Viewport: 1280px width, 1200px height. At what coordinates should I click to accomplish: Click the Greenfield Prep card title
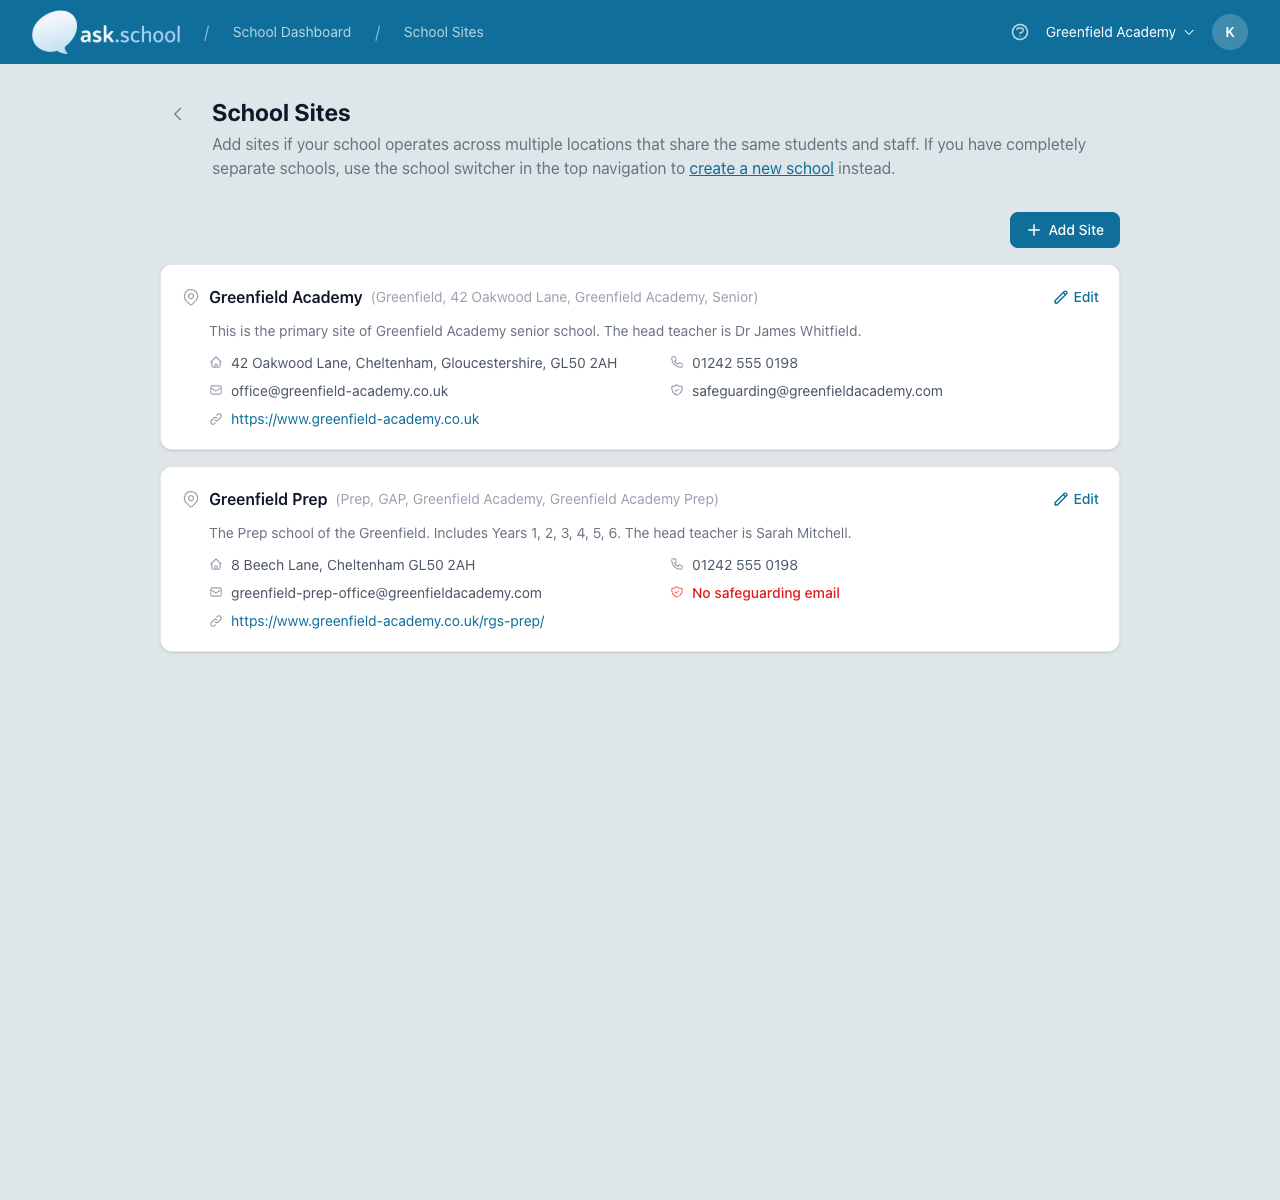(268, 499)
